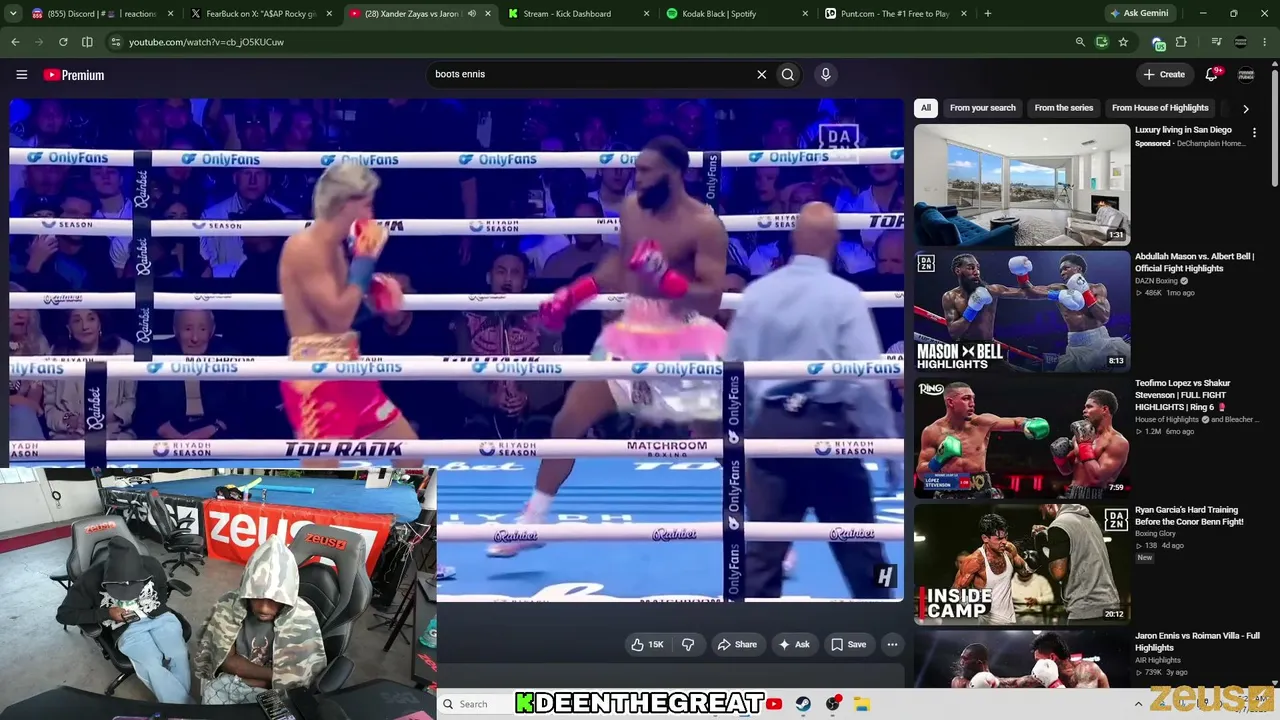
Task: Go to YouTube Premium home logo
Action: point(74,75)
